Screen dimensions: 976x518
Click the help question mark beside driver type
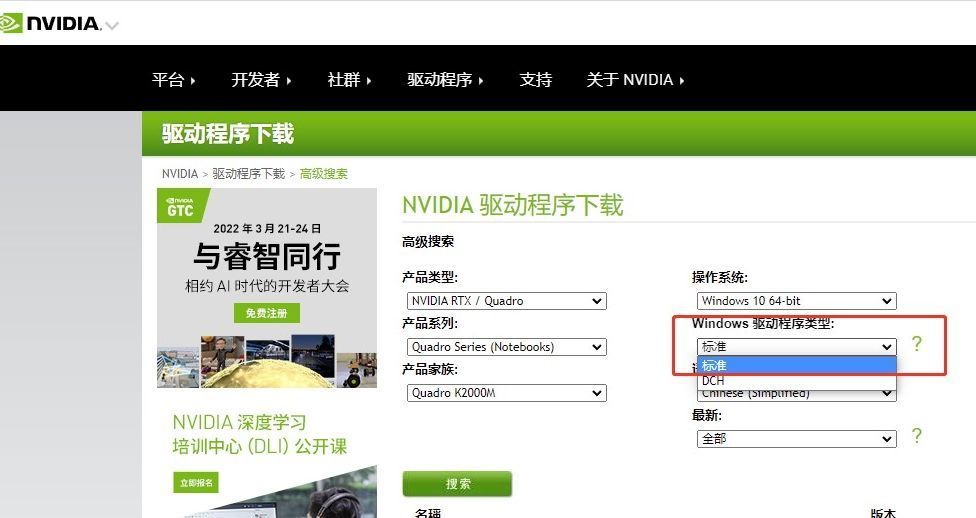point(916,344)
